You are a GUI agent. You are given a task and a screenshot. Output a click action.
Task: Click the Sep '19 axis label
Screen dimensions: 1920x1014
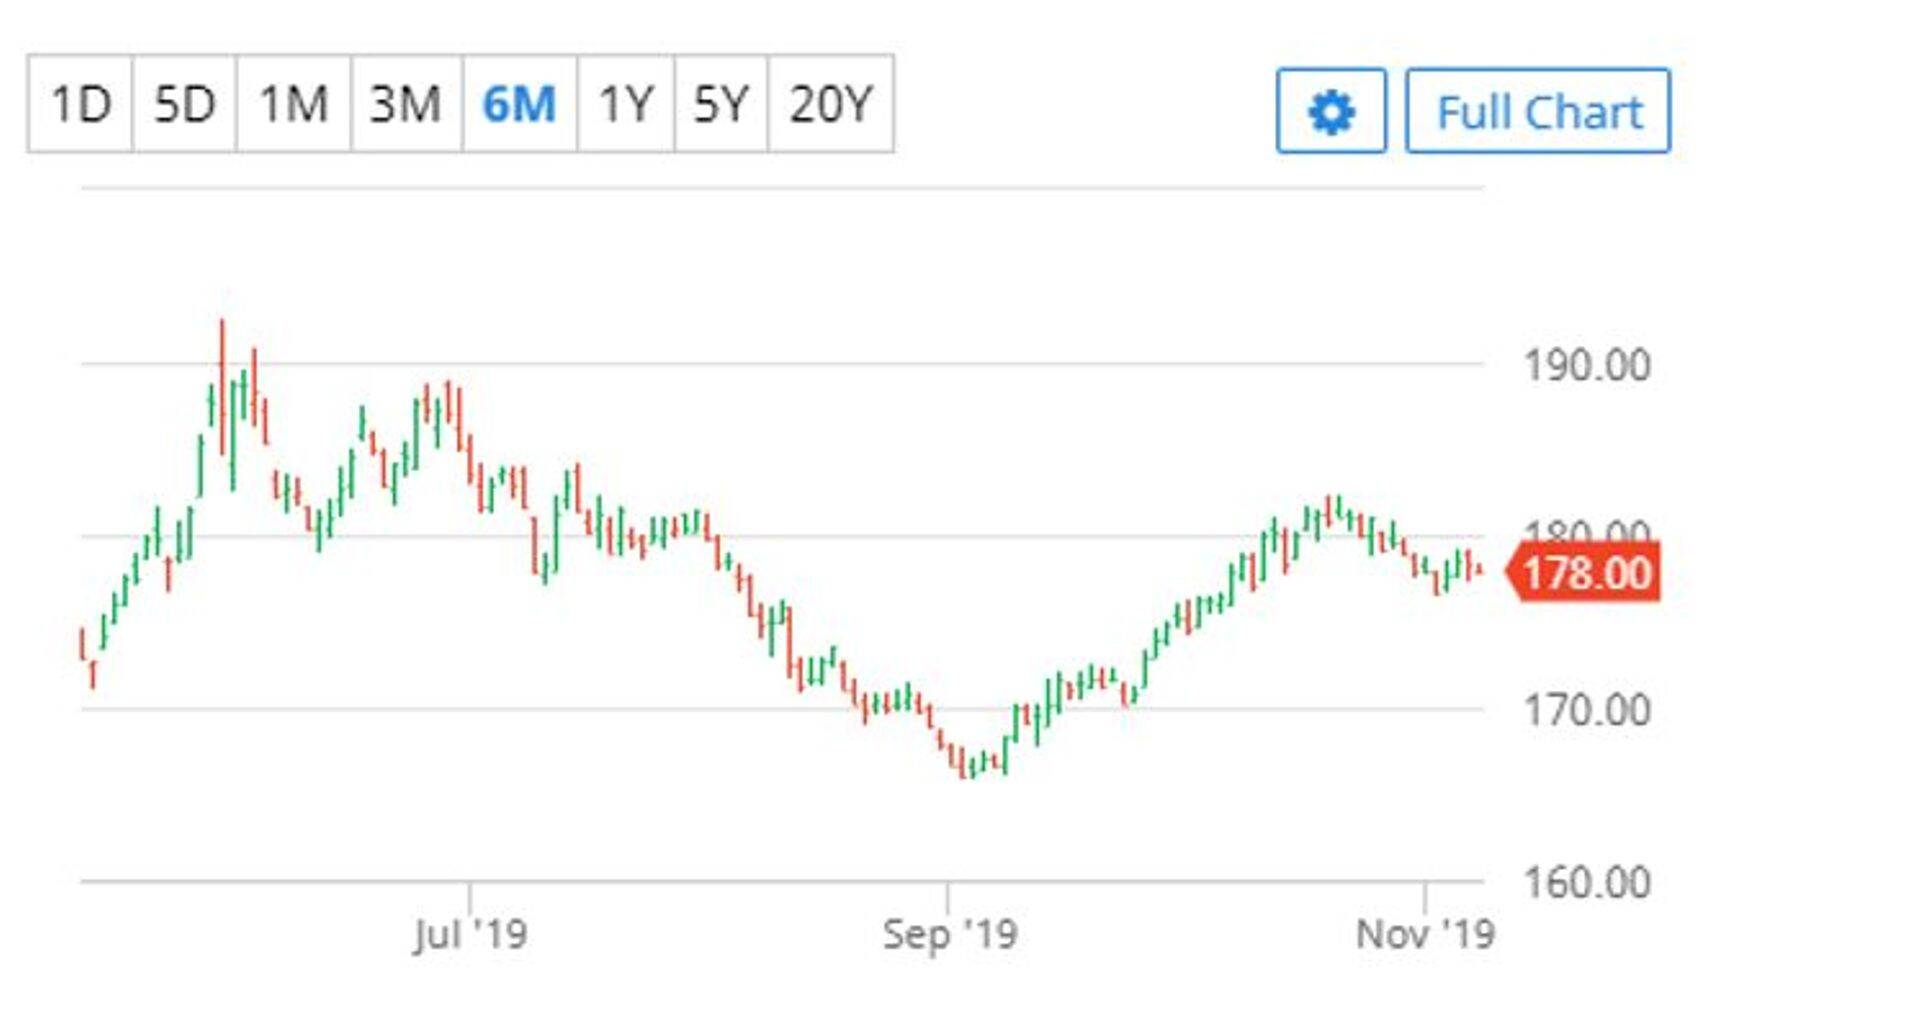point(950,934)
